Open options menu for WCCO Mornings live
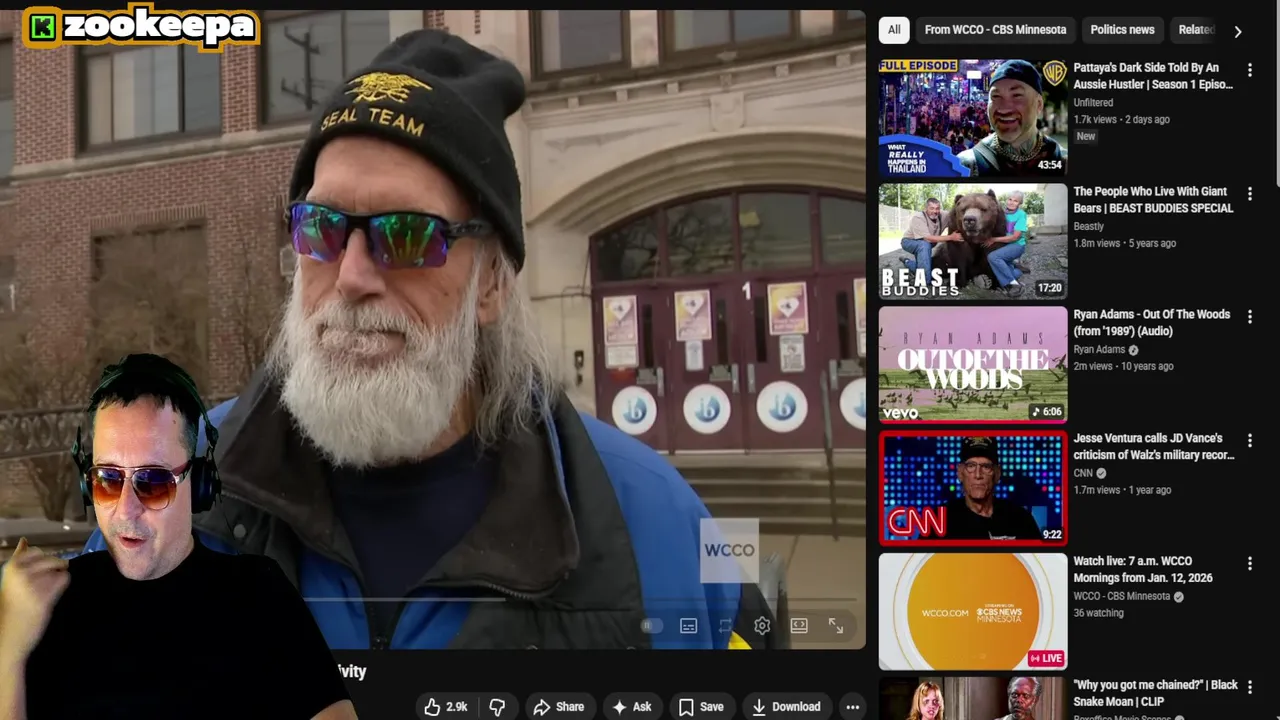 1249,563
